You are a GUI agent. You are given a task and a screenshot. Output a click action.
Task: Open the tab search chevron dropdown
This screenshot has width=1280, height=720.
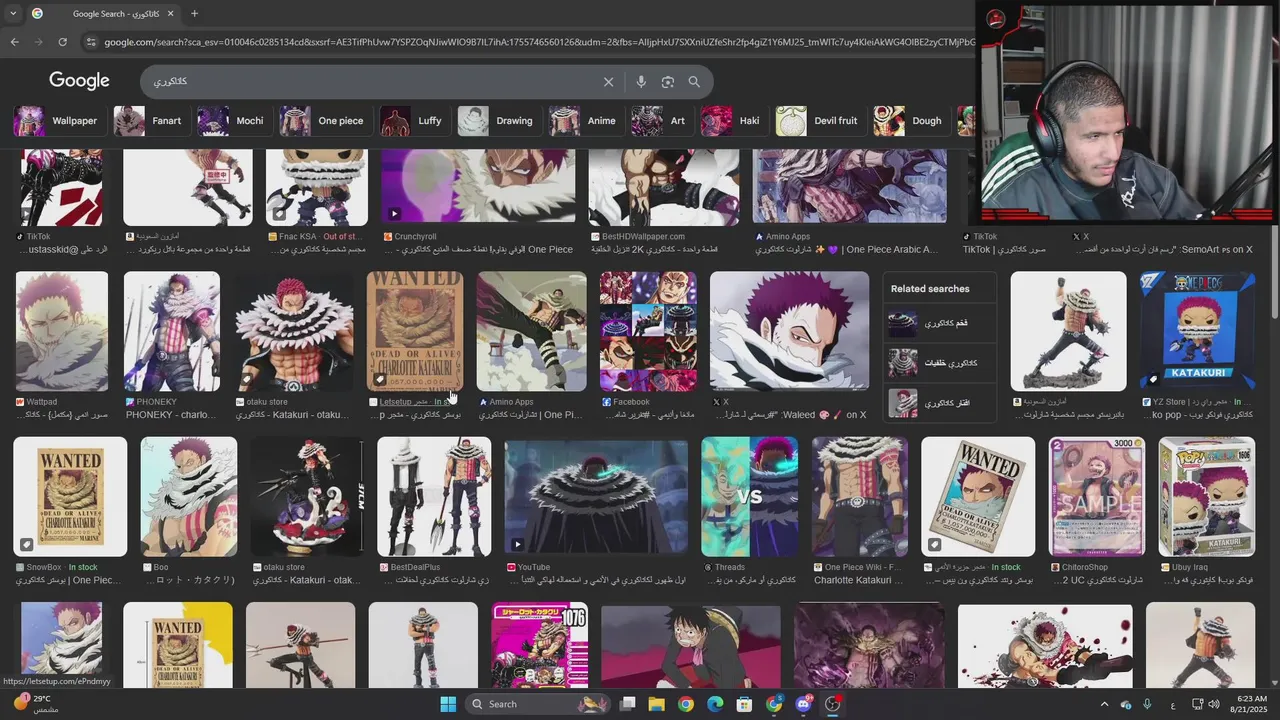tap(13, 14)
